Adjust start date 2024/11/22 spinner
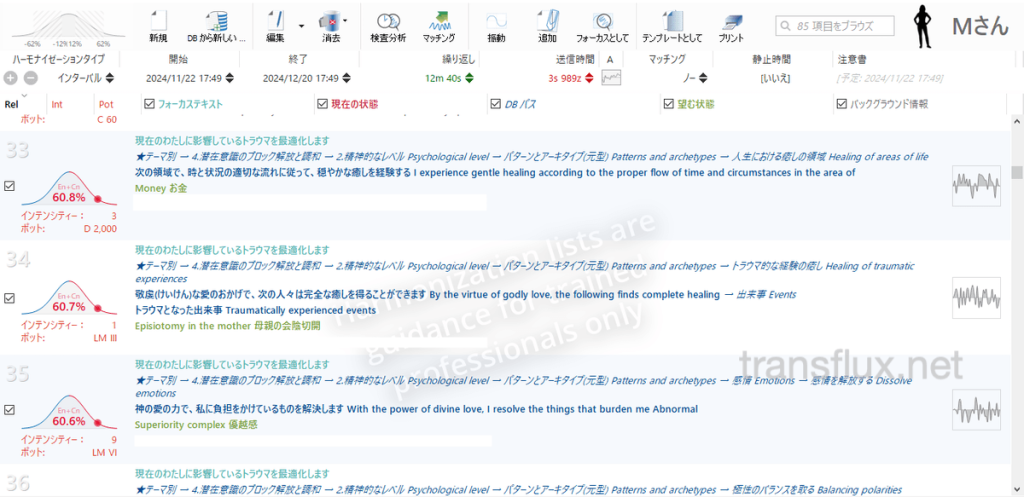The width and height of the screenshot is (1024, 497). tap(229, 78)
